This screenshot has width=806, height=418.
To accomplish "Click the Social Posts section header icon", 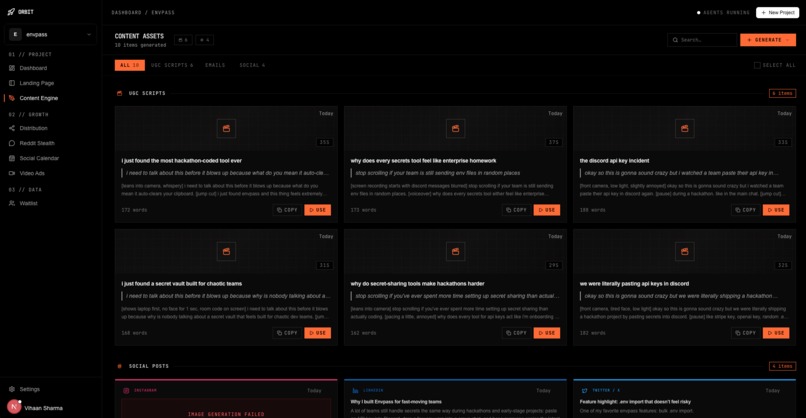I will (x=120, y=366).
